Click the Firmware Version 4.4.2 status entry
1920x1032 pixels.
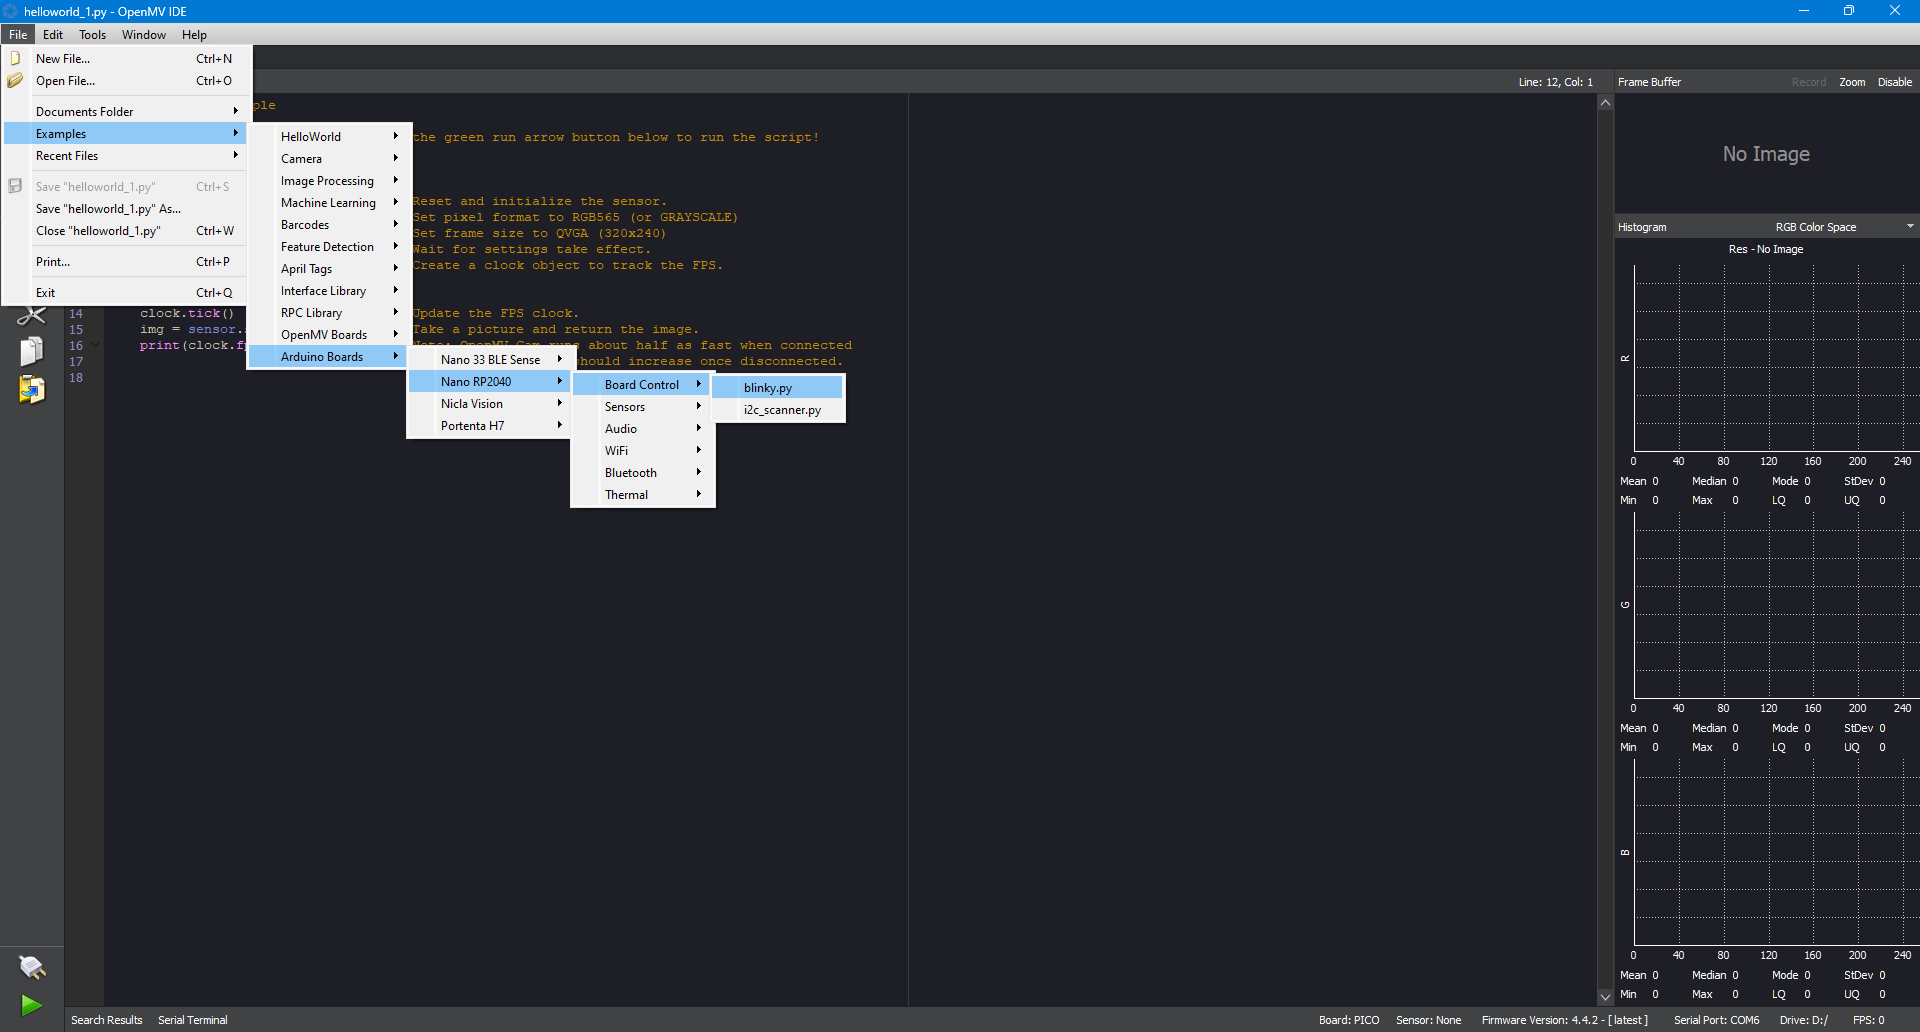(x=1565, y=1020)
